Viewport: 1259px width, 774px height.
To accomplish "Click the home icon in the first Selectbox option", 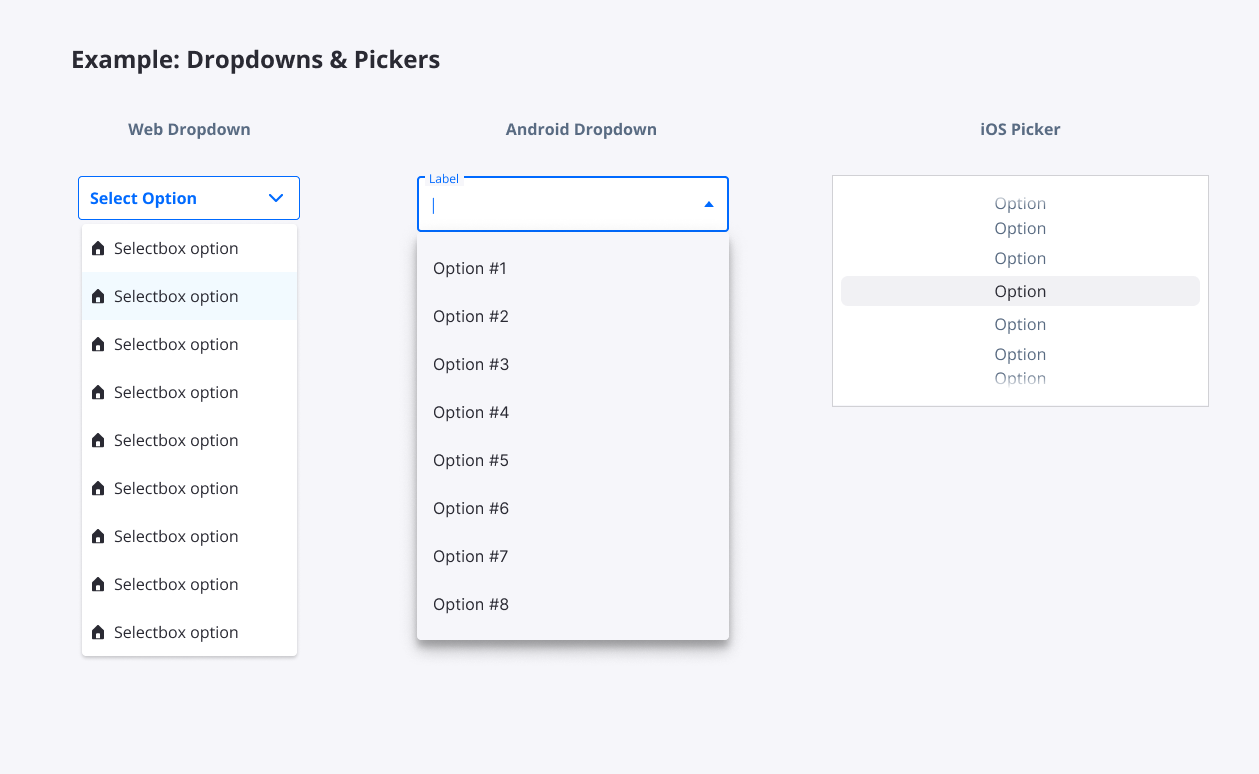I will 98,249.
